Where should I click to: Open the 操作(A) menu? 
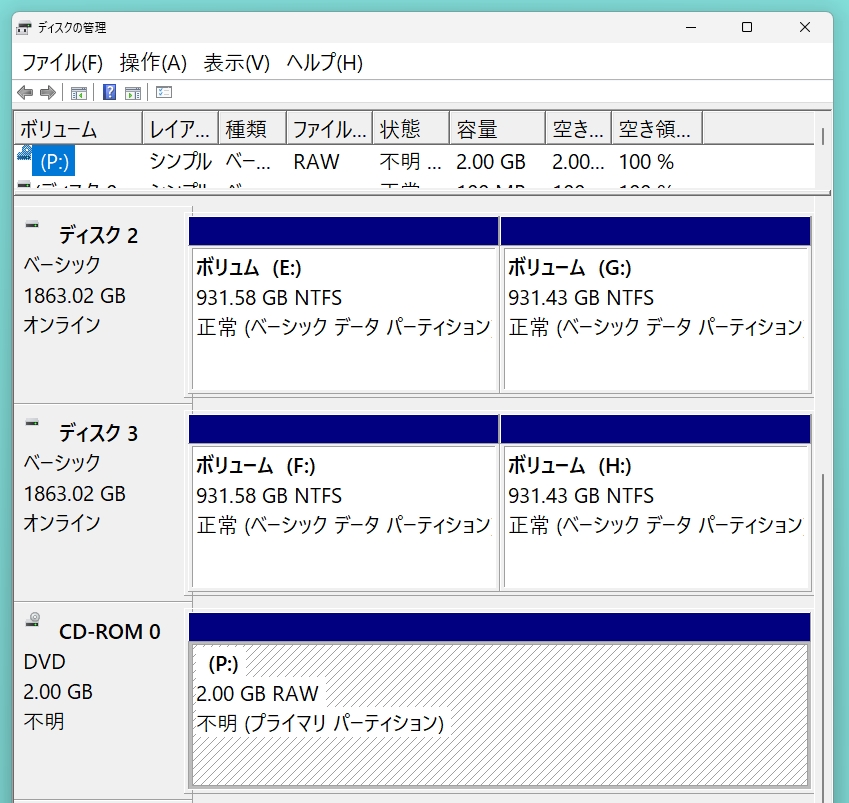coord(153,62)
